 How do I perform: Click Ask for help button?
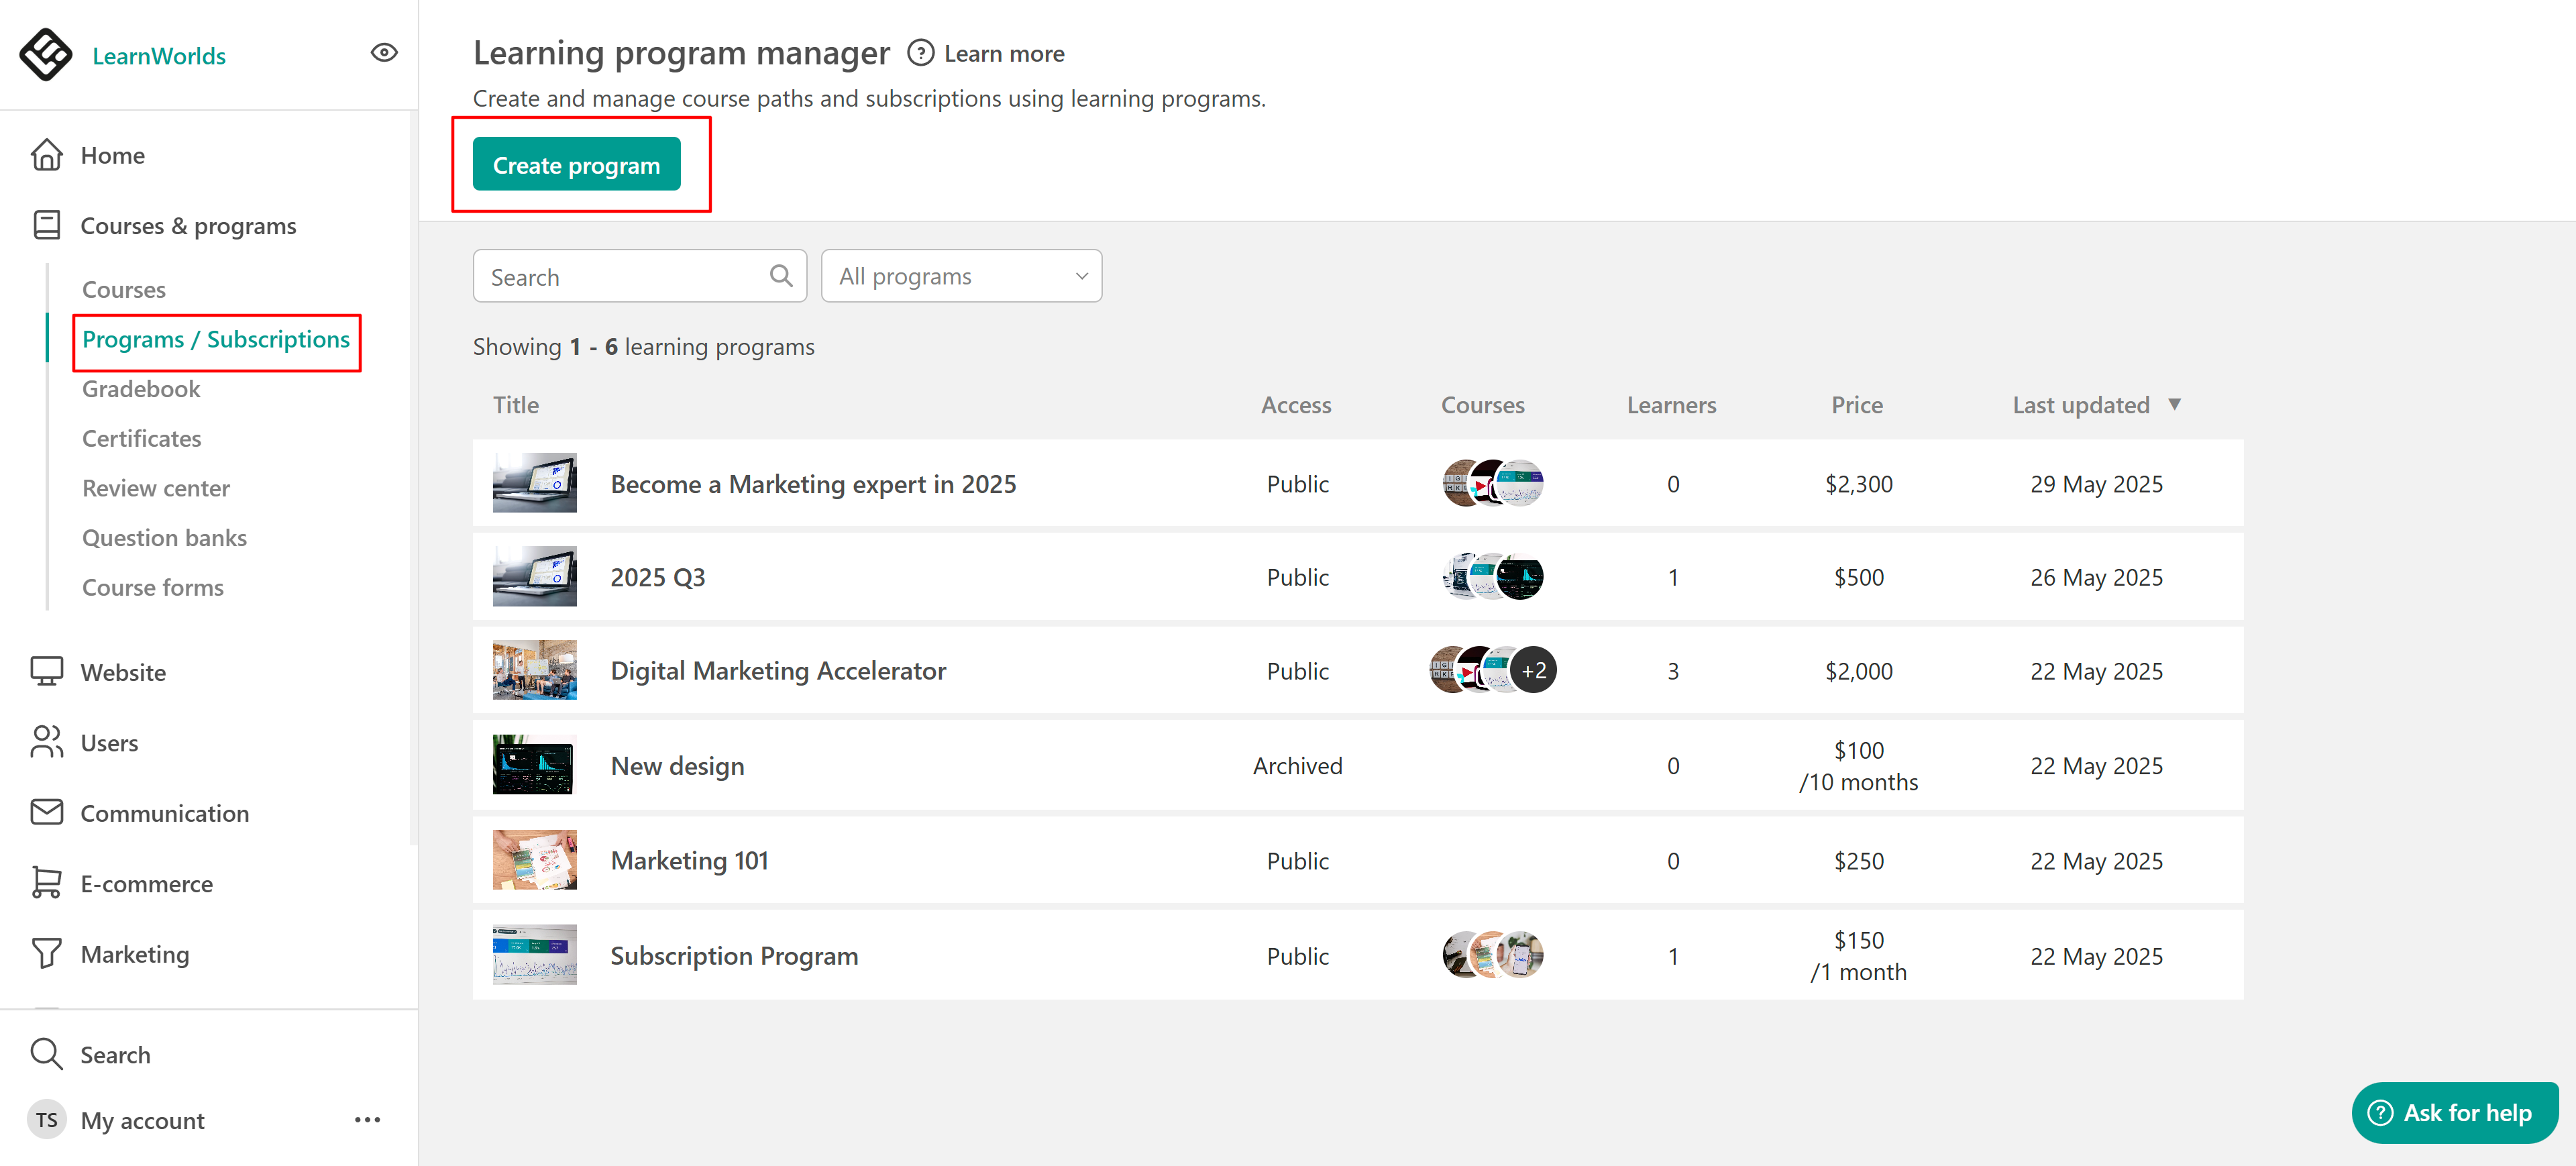click(x=2454, y=1112)
